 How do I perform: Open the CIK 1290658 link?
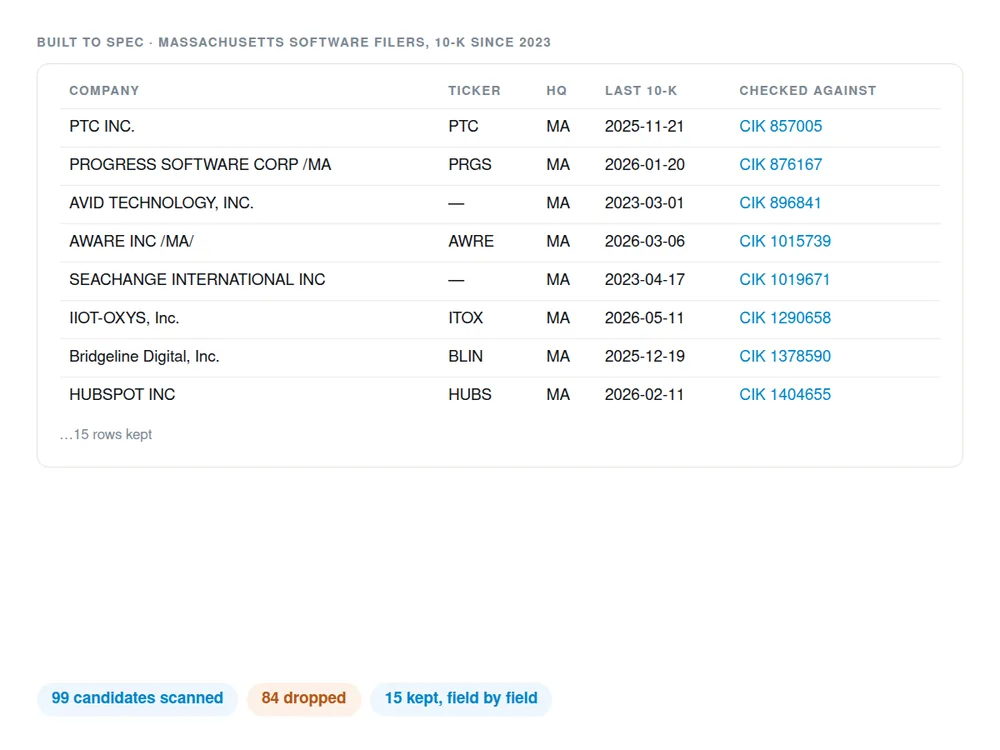click(x=784, y=318)
